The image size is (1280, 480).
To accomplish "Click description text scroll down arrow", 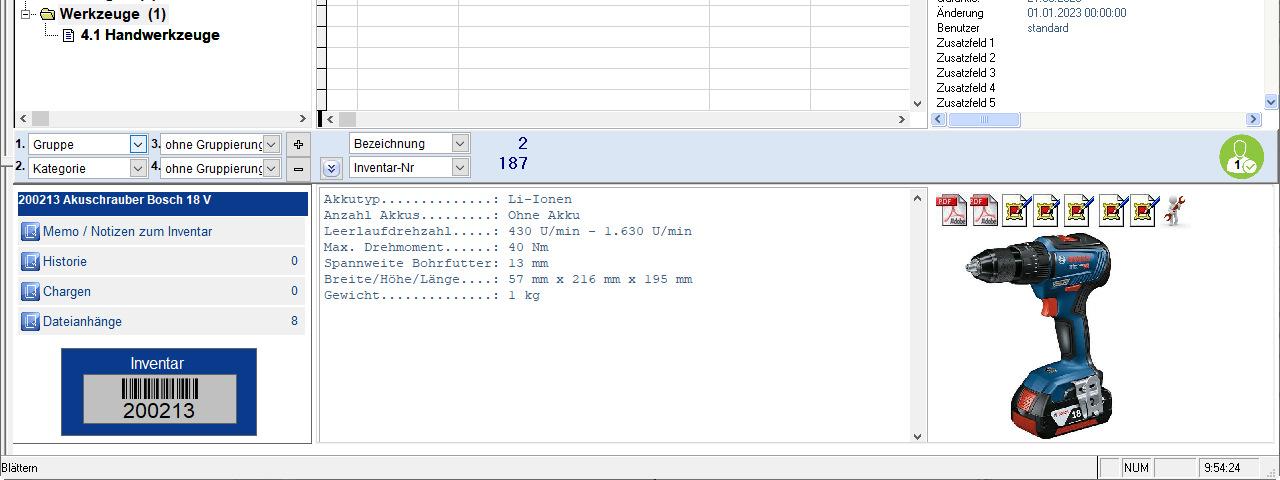I will (918, 436).
